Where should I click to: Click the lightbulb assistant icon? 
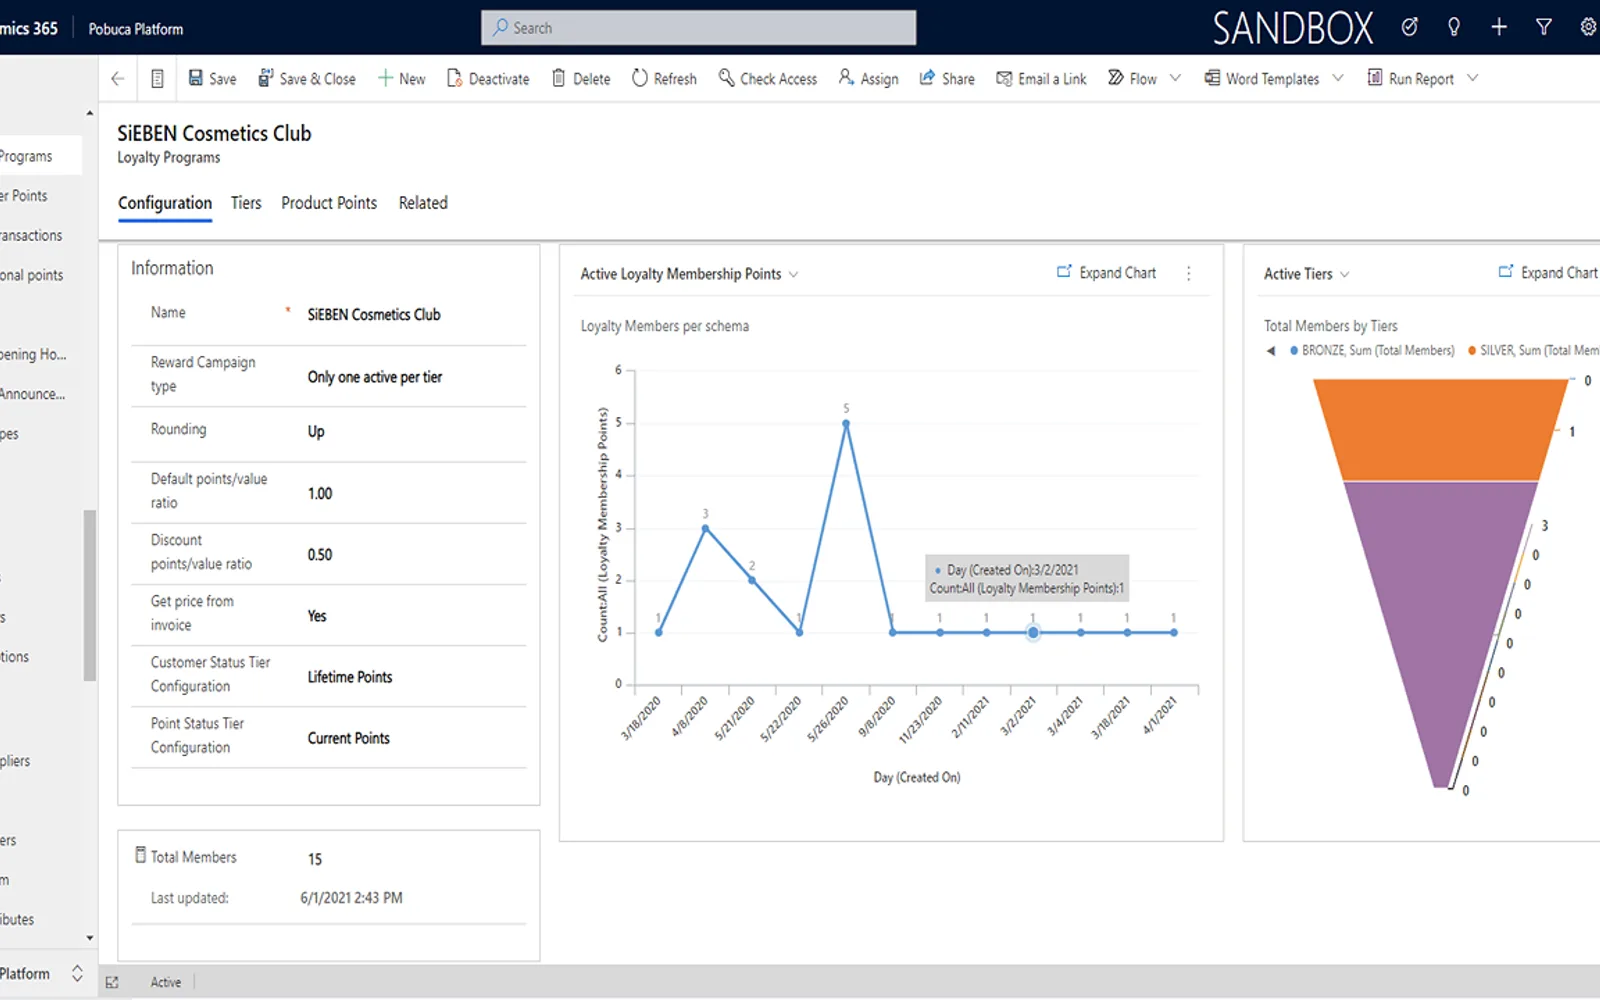tap(1454, 27)
